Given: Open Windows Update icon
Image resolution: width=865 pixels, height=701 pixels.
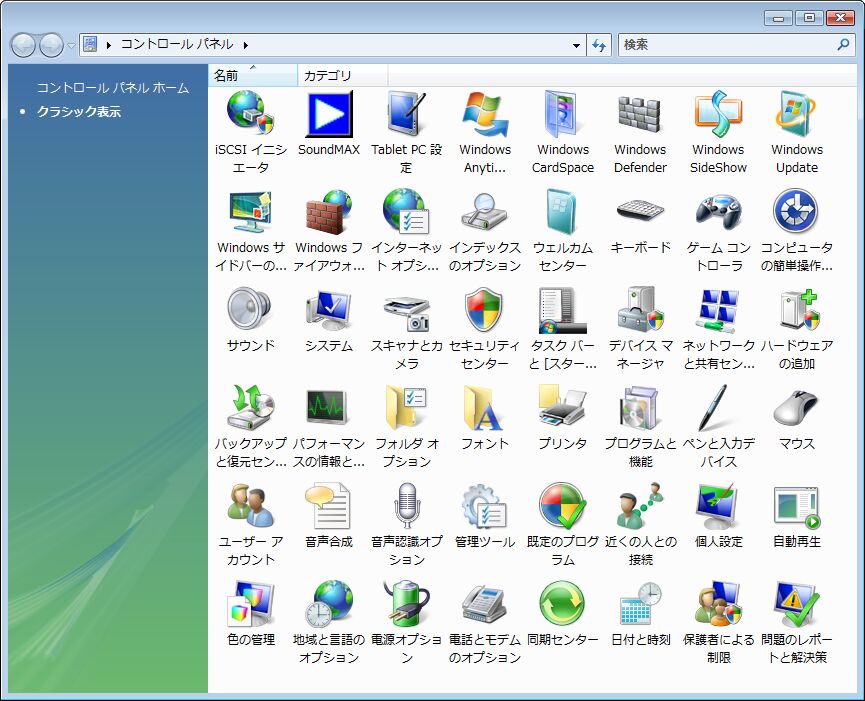Looking at the screenshot, I should point(797,114).
